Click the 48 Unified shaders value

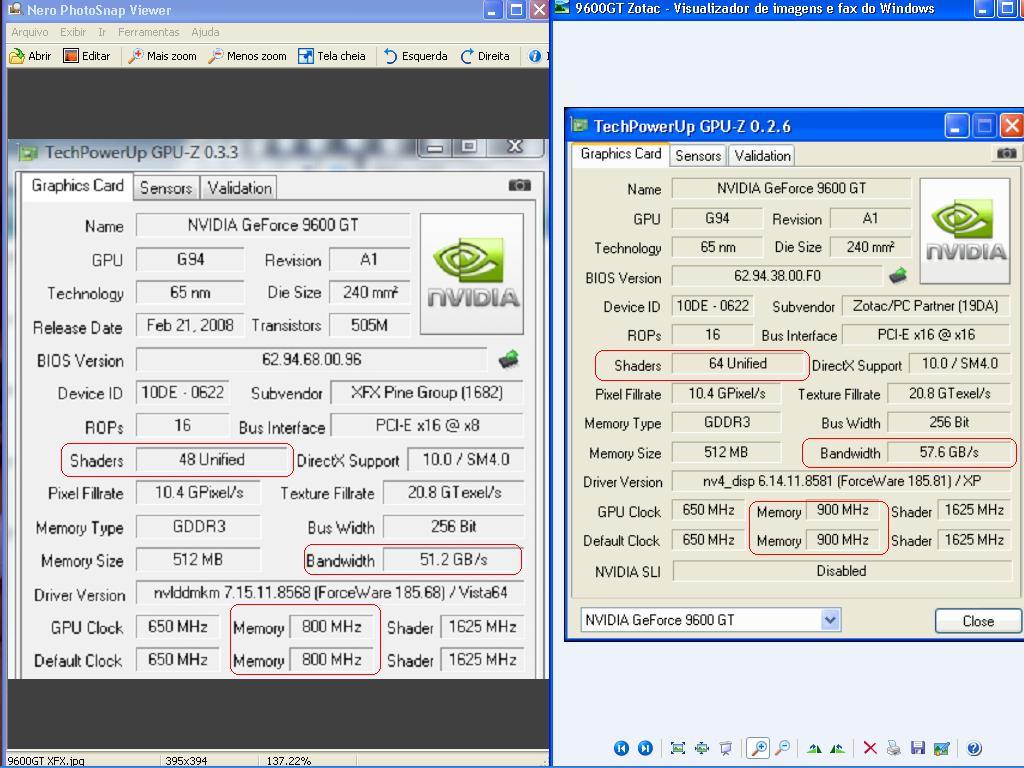click(x=212, y=460)
